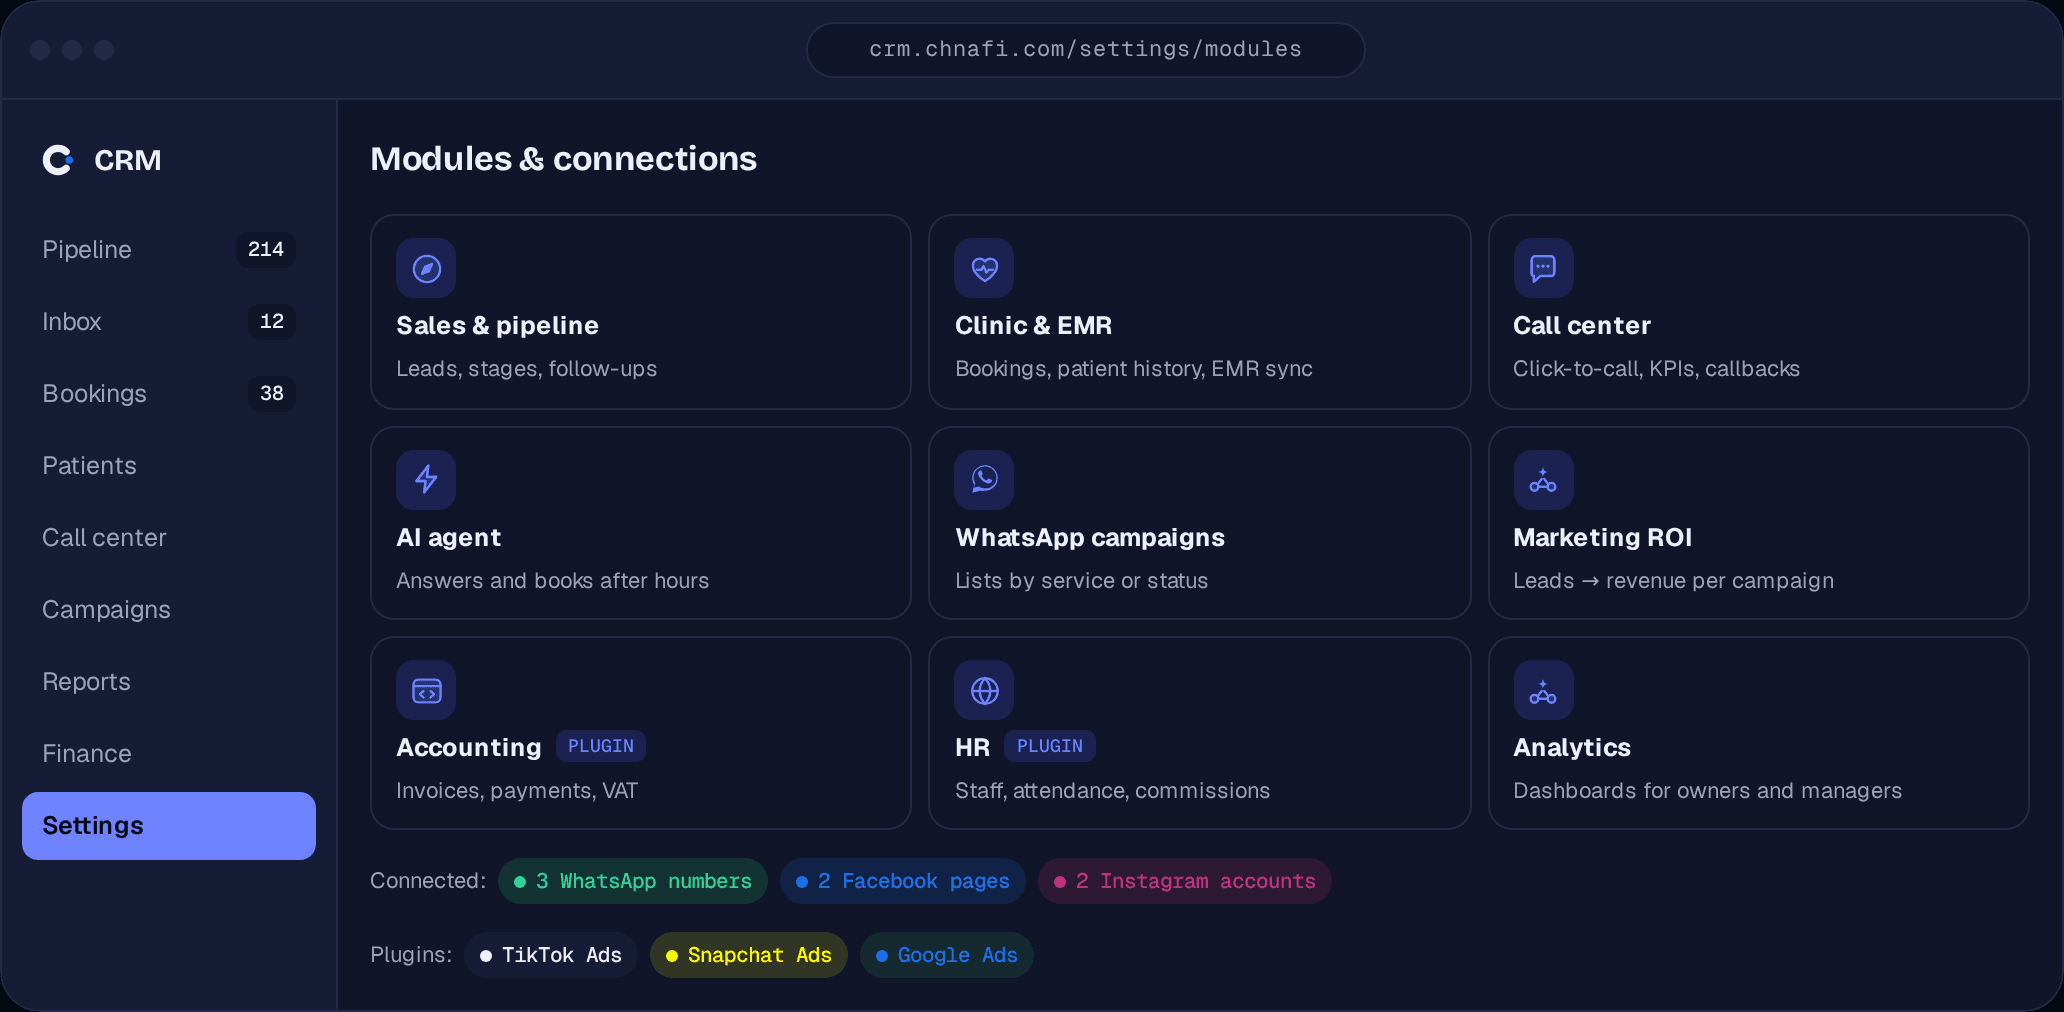Click the globe icon on HR card
2064x1012 pixels.
(x=984, y=690)
